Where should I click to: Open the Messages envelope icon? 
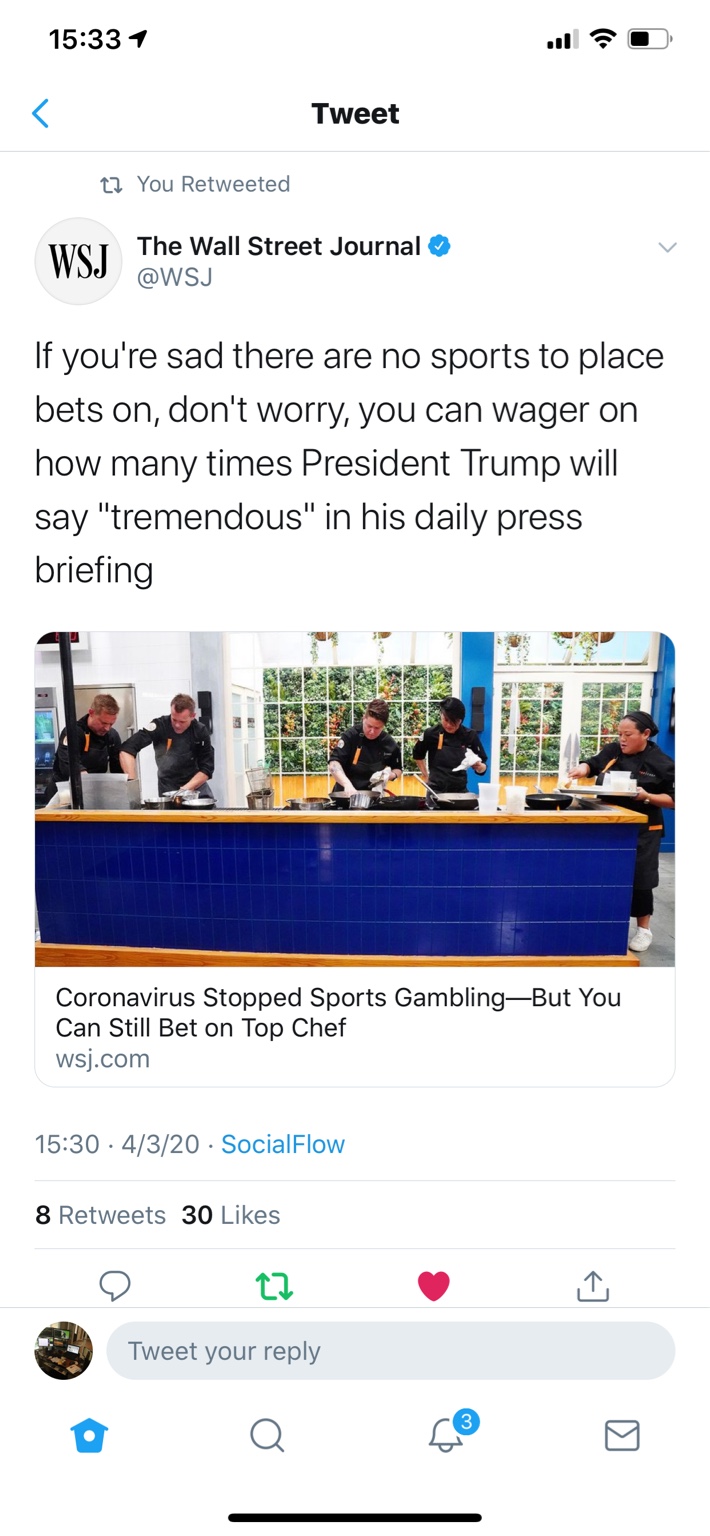tap(622, 1436)
